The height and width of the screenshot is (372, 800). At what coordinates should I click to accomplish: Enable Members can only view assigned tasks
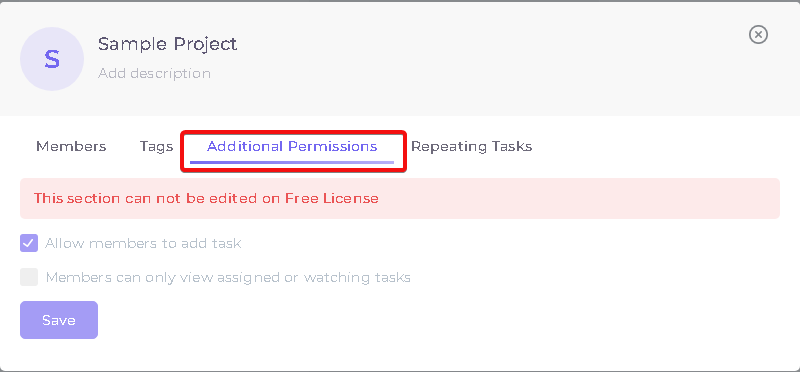pyautogui.click(x=29, y=277)
